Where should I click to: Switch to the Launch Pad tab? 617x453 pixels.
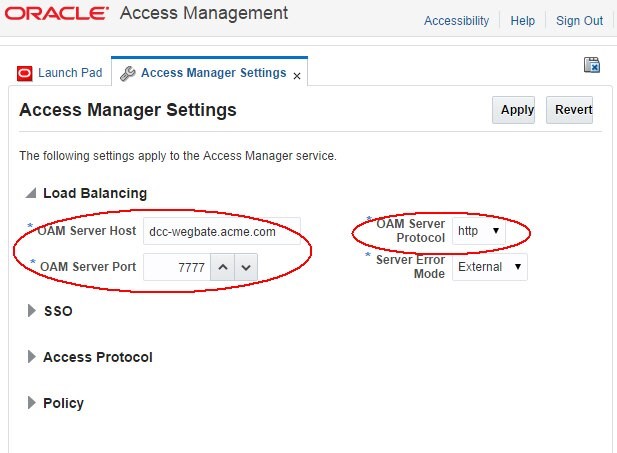tap(69, 73)
